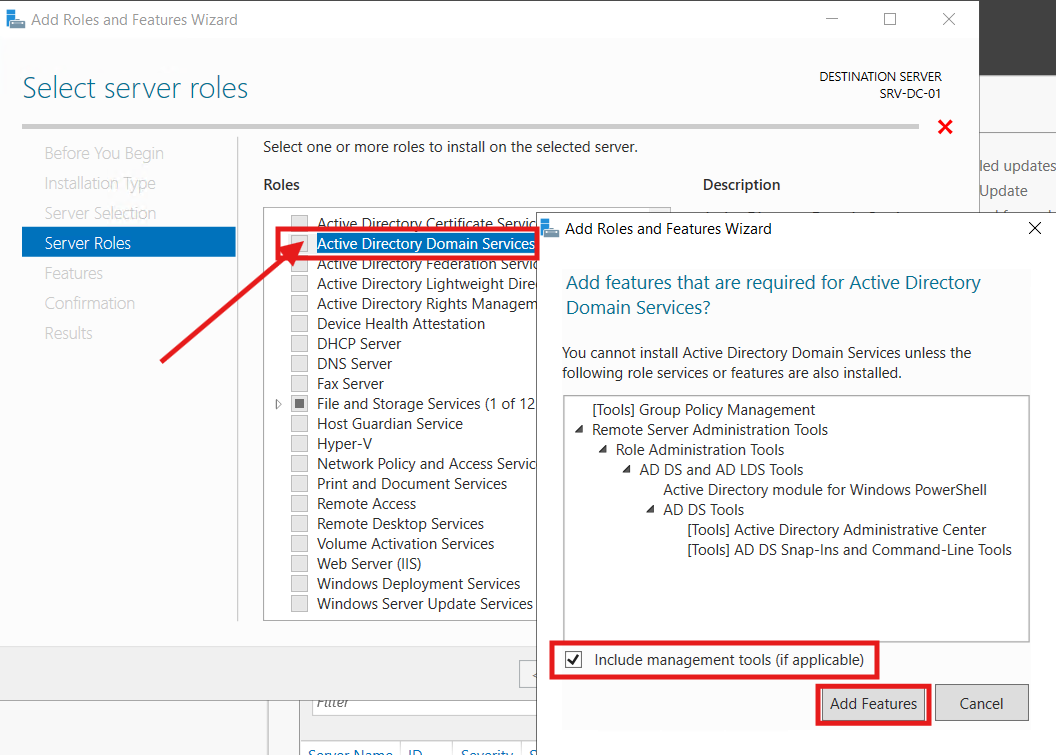
Task: Dismiss the red X notification icon
Action: tap(945, 127)
